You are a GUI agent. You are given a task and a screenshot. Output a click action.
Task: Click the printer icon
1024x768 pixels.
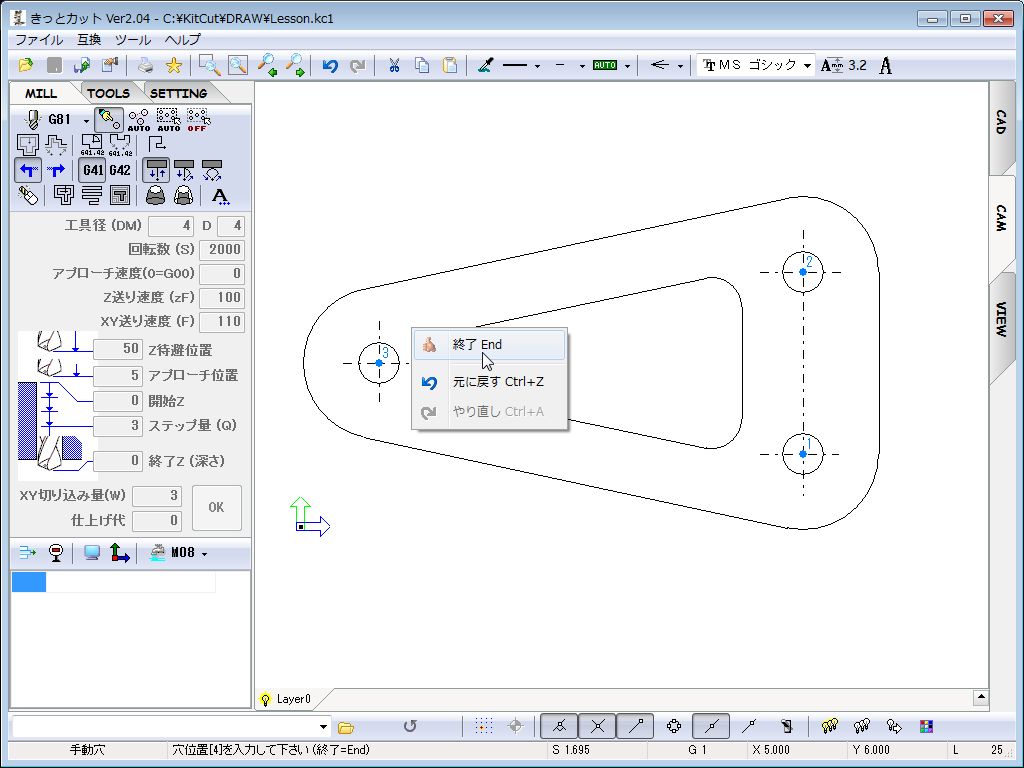tap(146, 65)
